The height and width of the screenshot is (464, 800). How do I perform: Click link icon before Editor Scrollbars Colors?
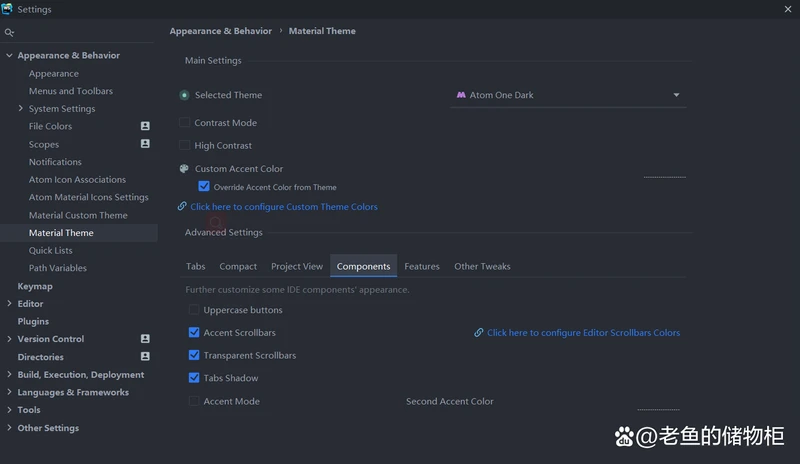click(479, 332)
